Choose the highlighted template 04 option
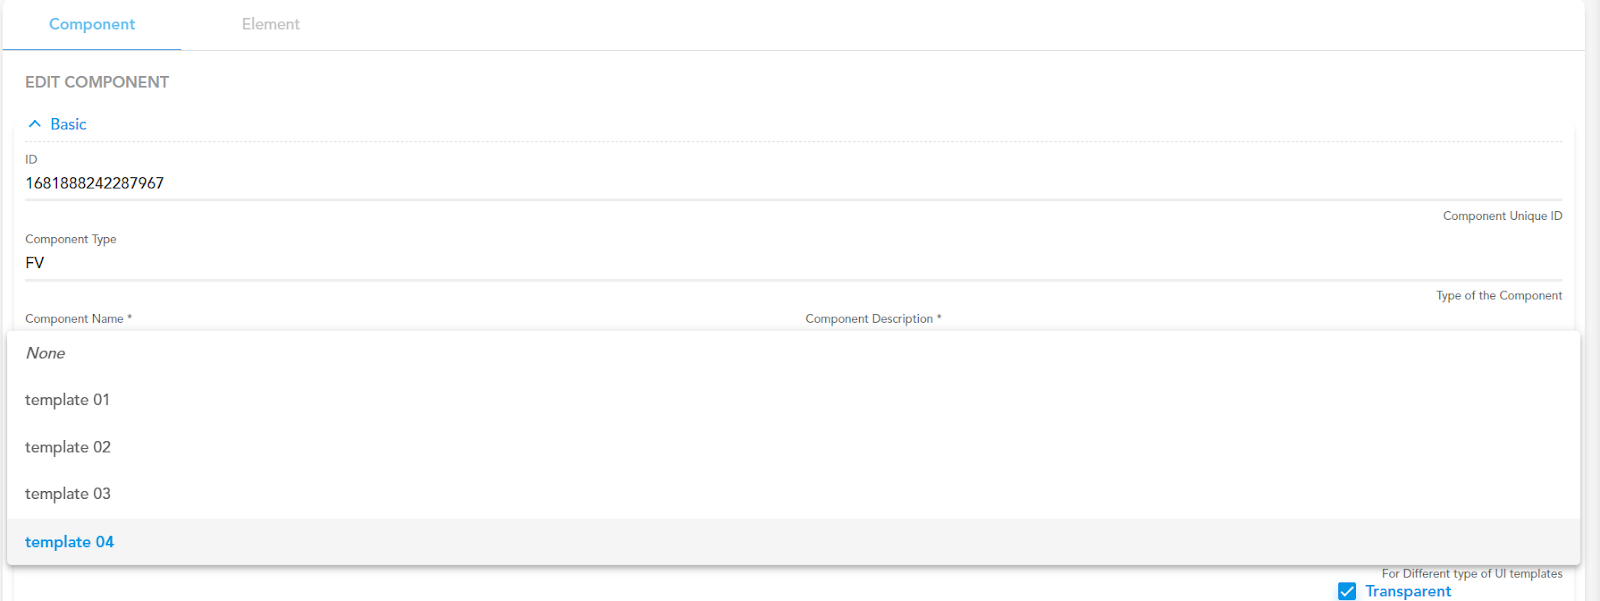 69,542
